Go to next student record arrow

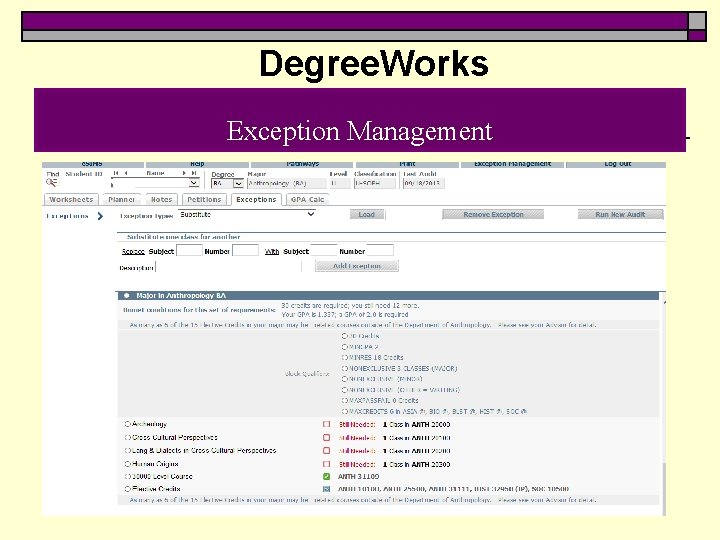[184, 173]
